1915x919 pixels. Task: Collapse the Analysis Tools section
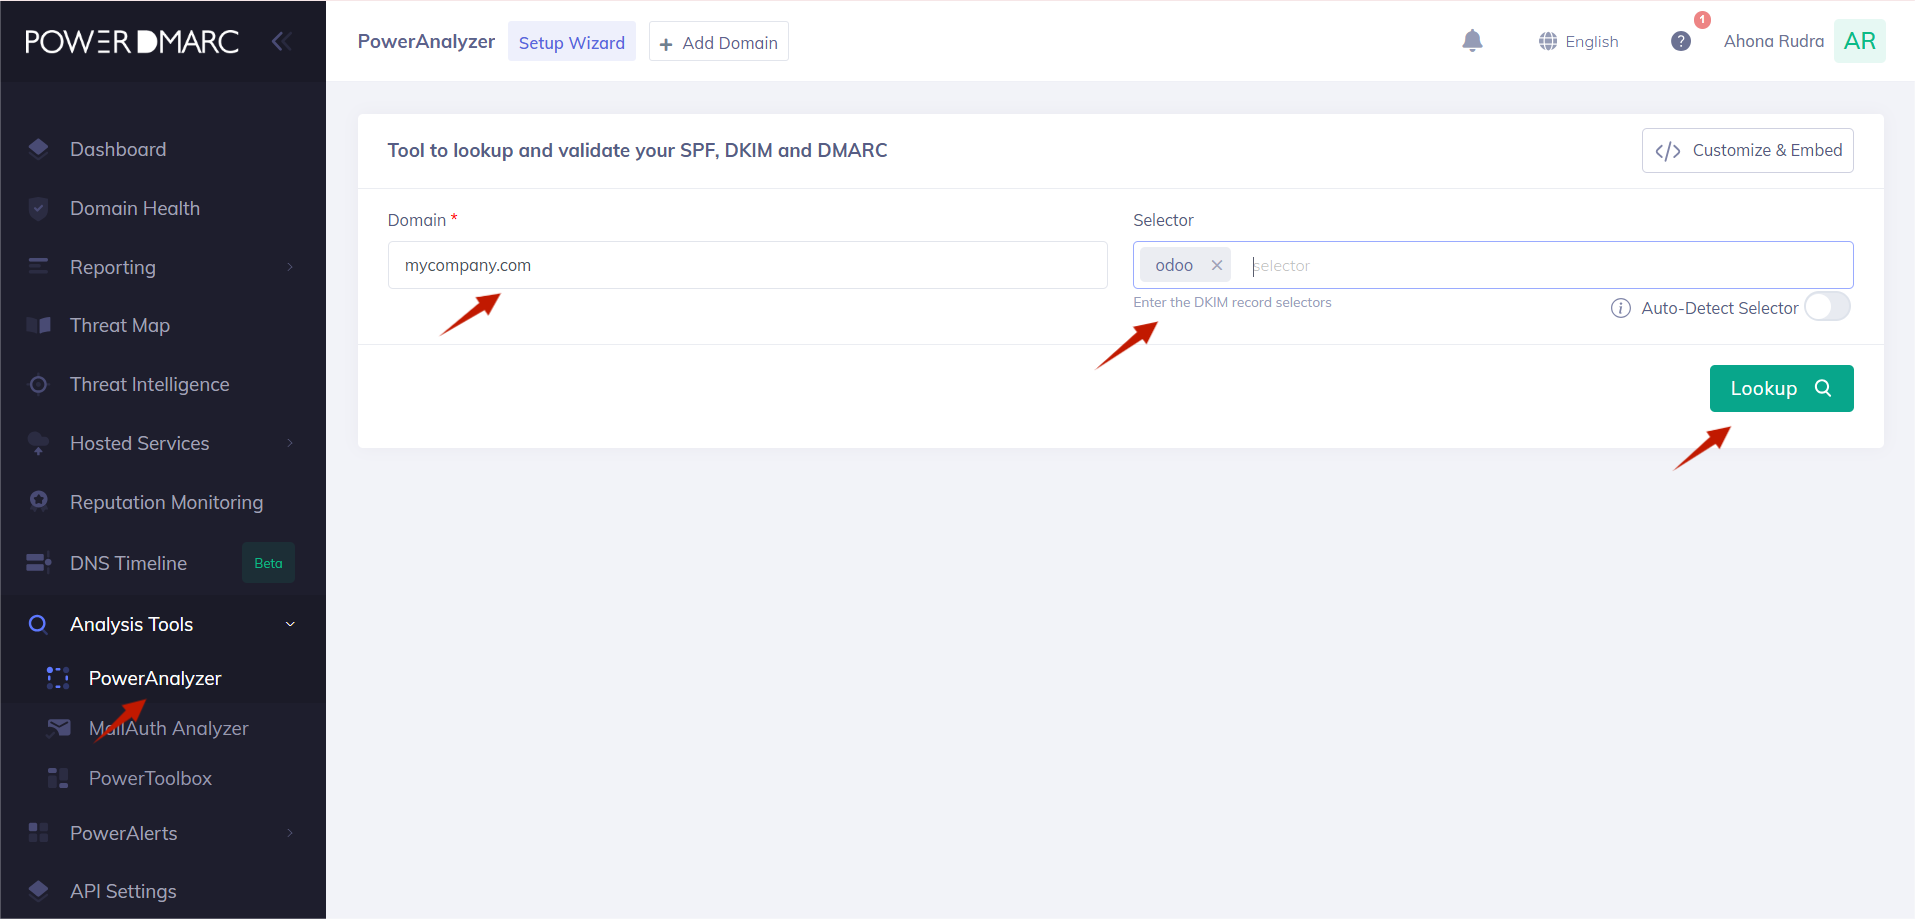click(x=290, y=624)
